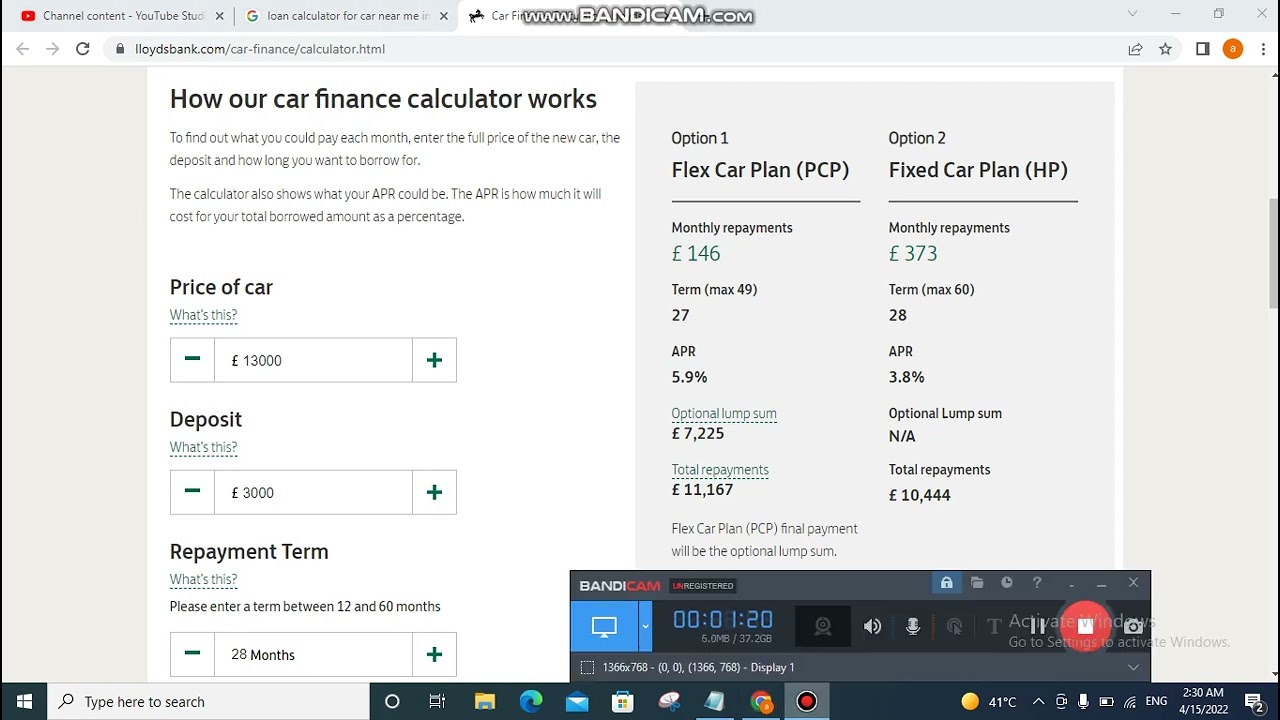1280x720 pixels.
Task: View site information via the lock icon
Action: point(120,49)
